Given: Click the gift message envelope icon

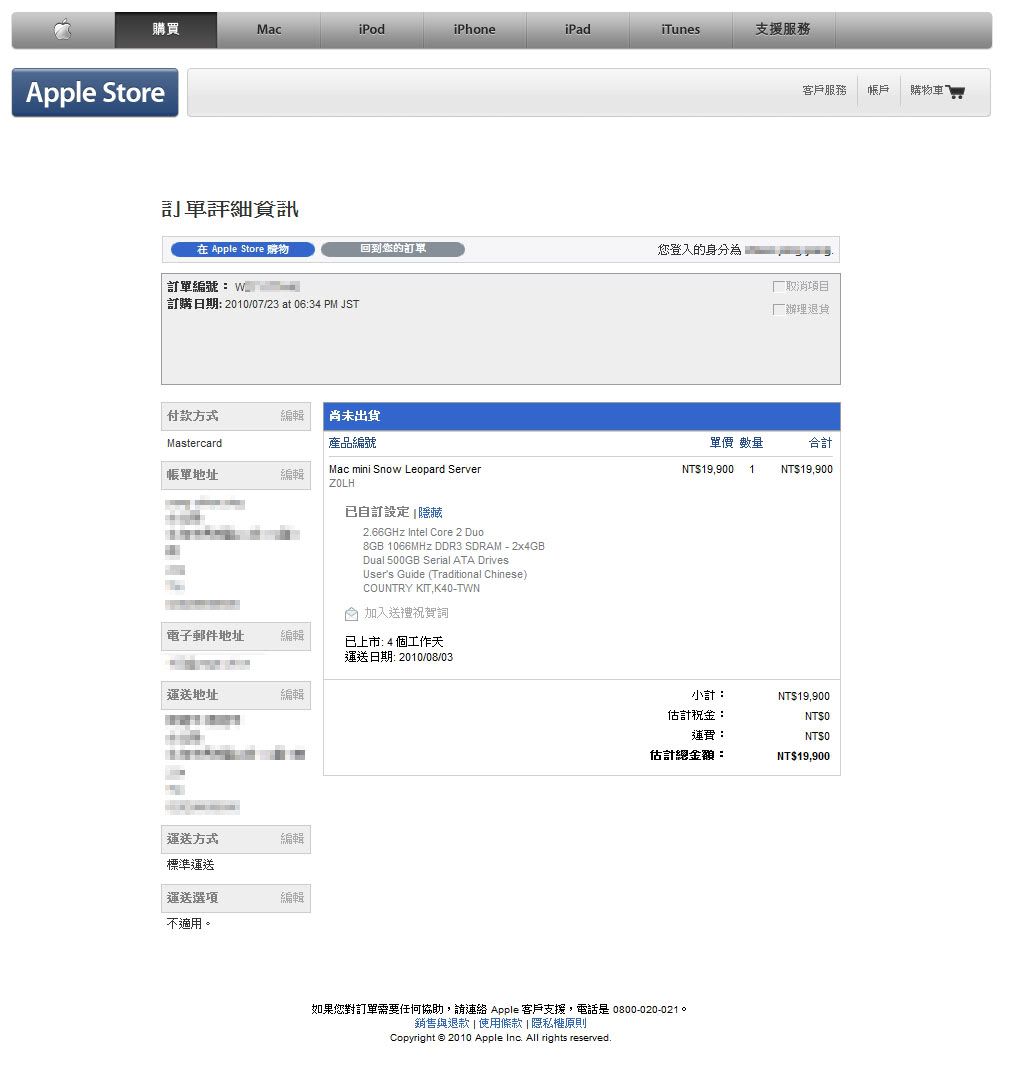Looking at the screenshot, I should [x=351, y=614].
